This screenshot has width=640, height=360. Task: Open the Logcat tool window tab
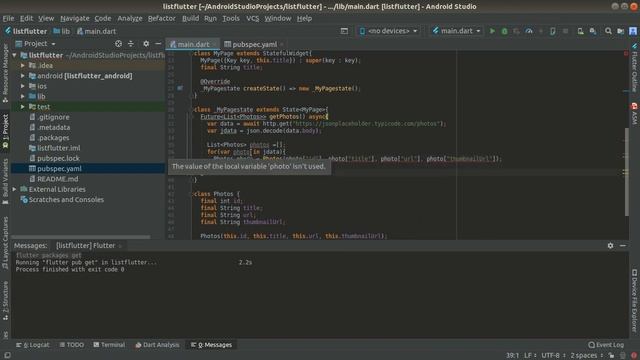click(33, 345)
